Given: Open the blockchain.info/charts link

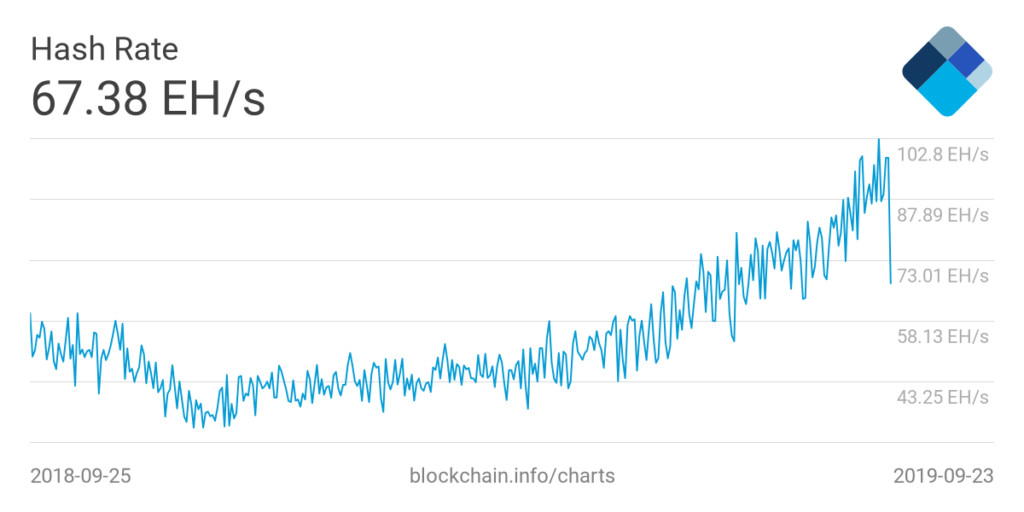Looking at the screenshot, I should 512,475.
